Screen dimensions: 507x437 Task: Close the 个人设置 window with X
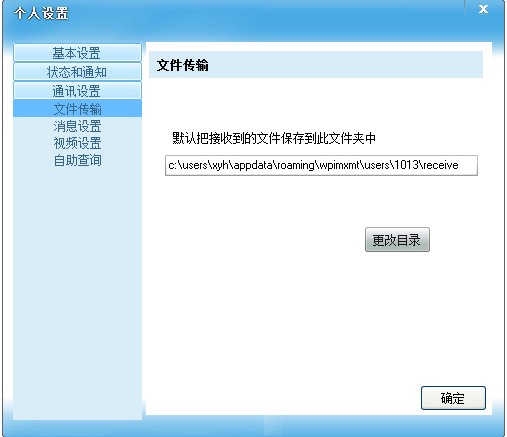(x=483, y=9)
